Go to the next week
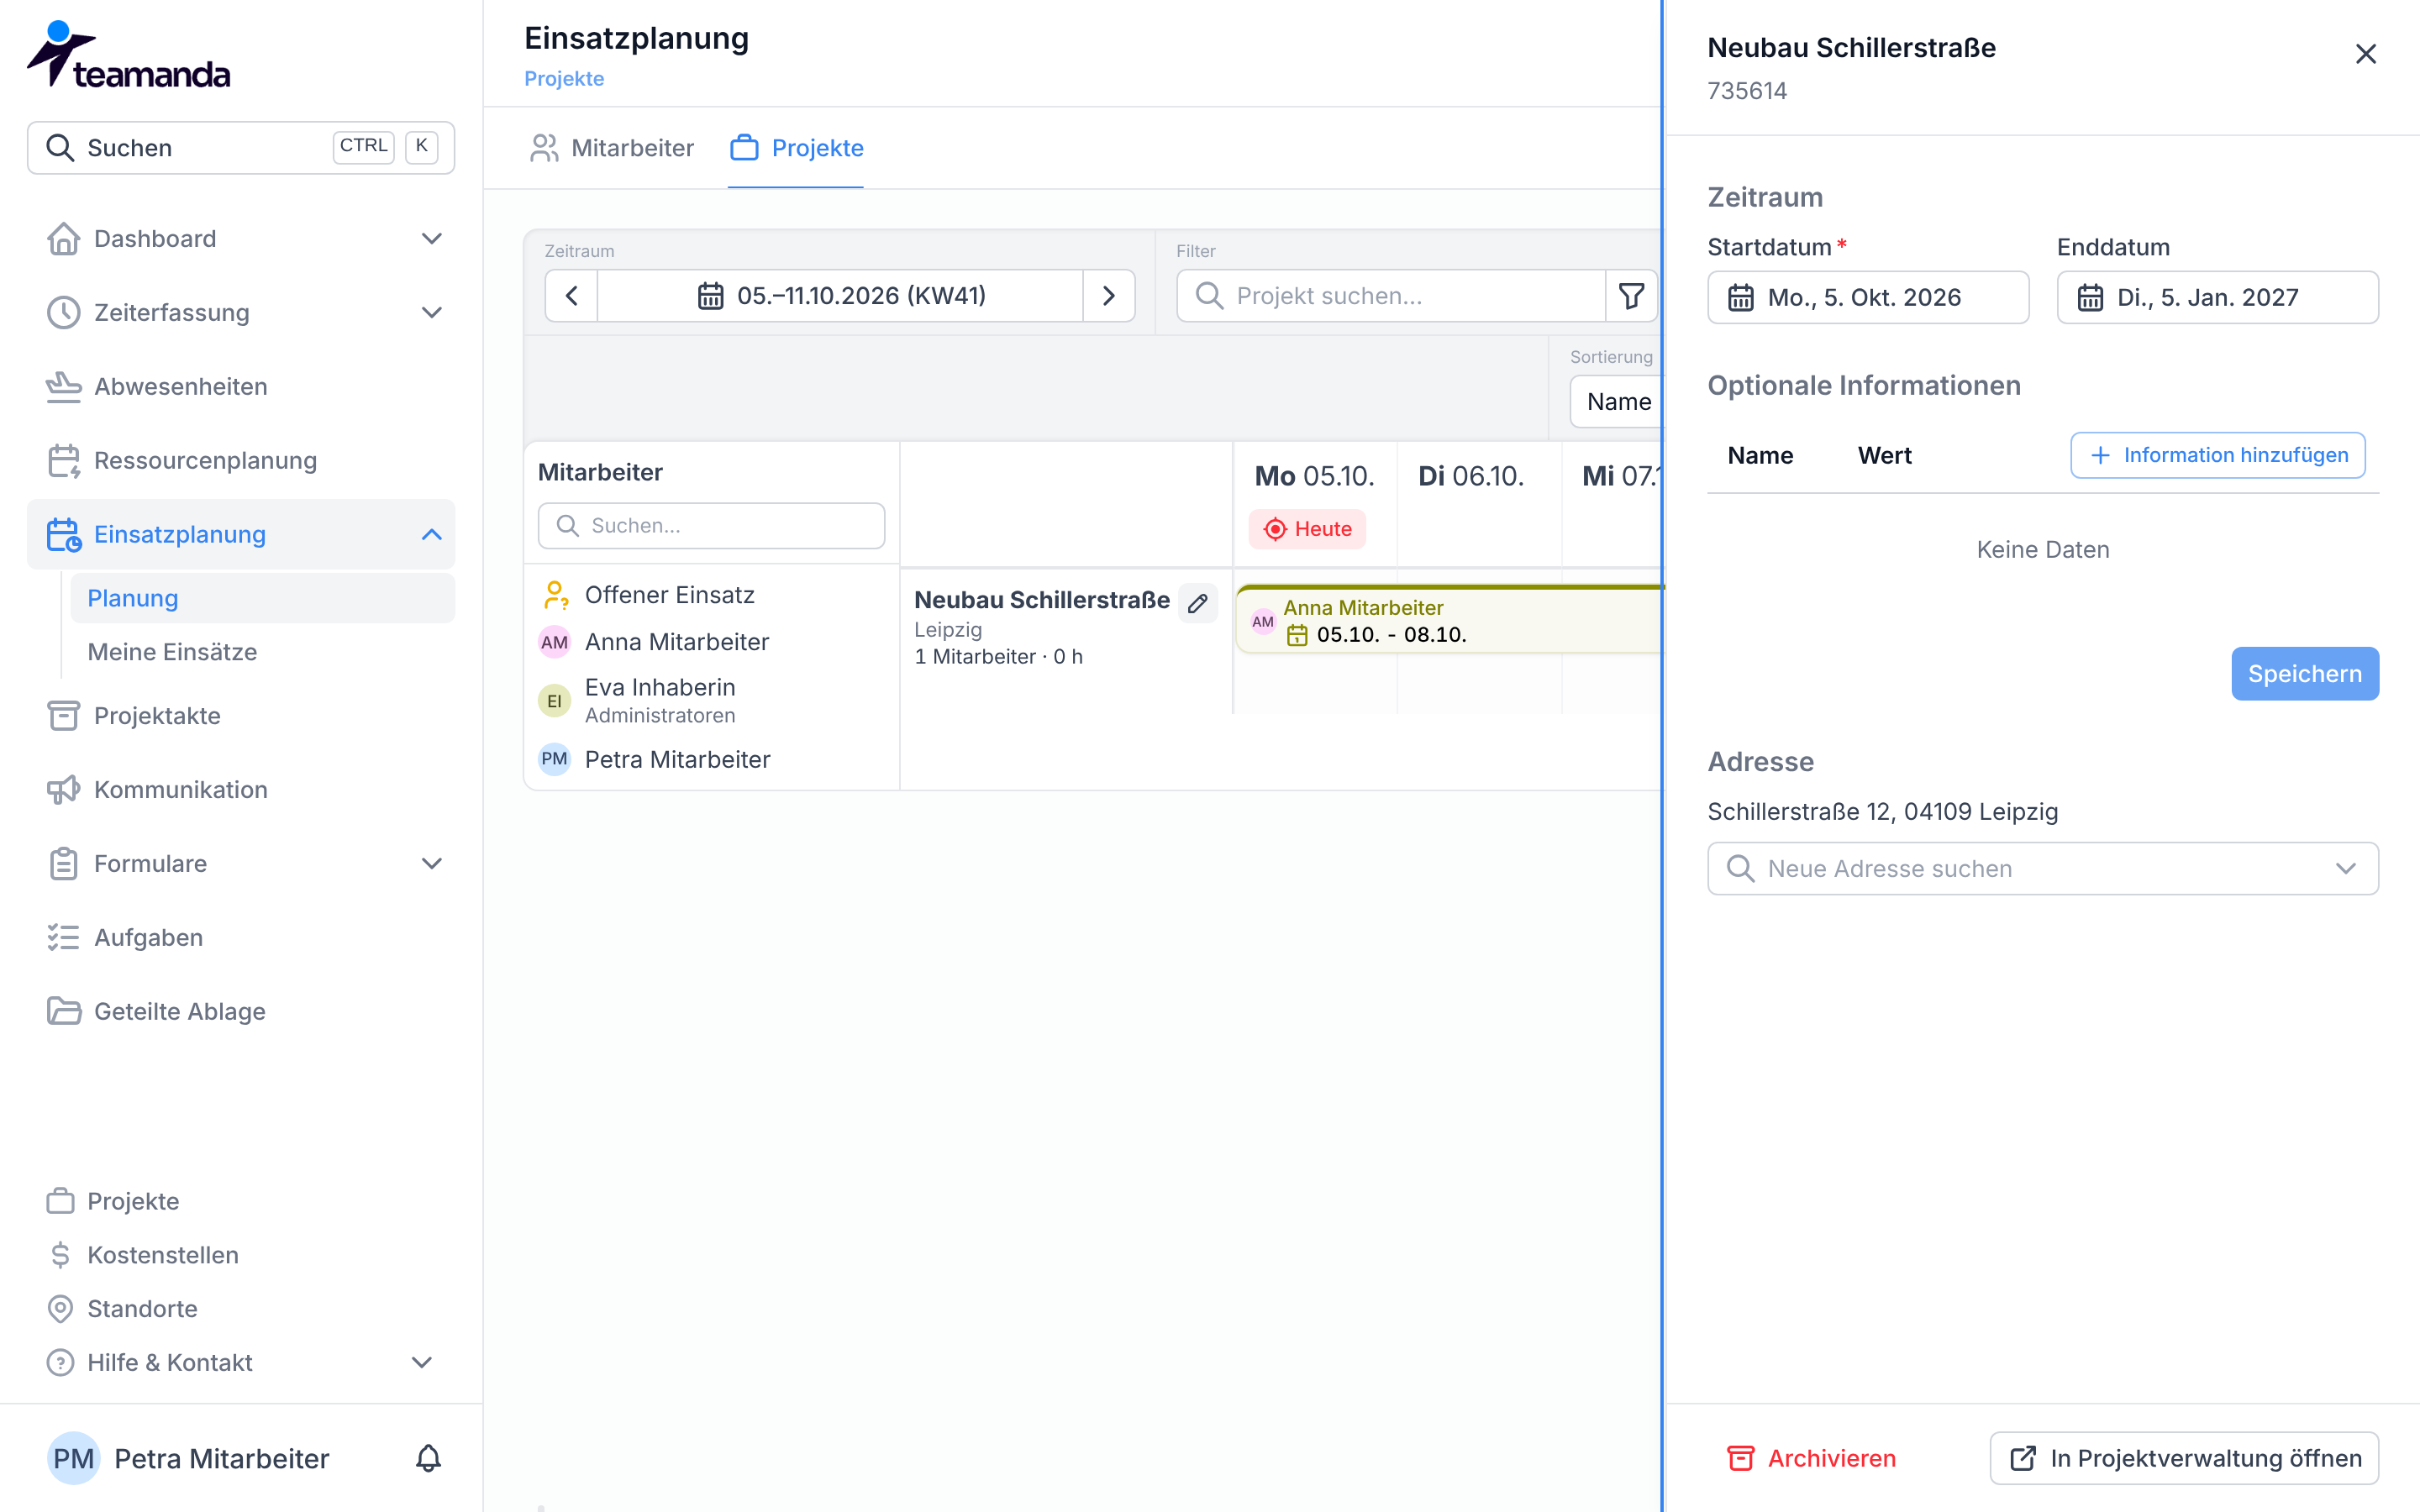Viewport: 2420px width, 1512px height. 1108,296
